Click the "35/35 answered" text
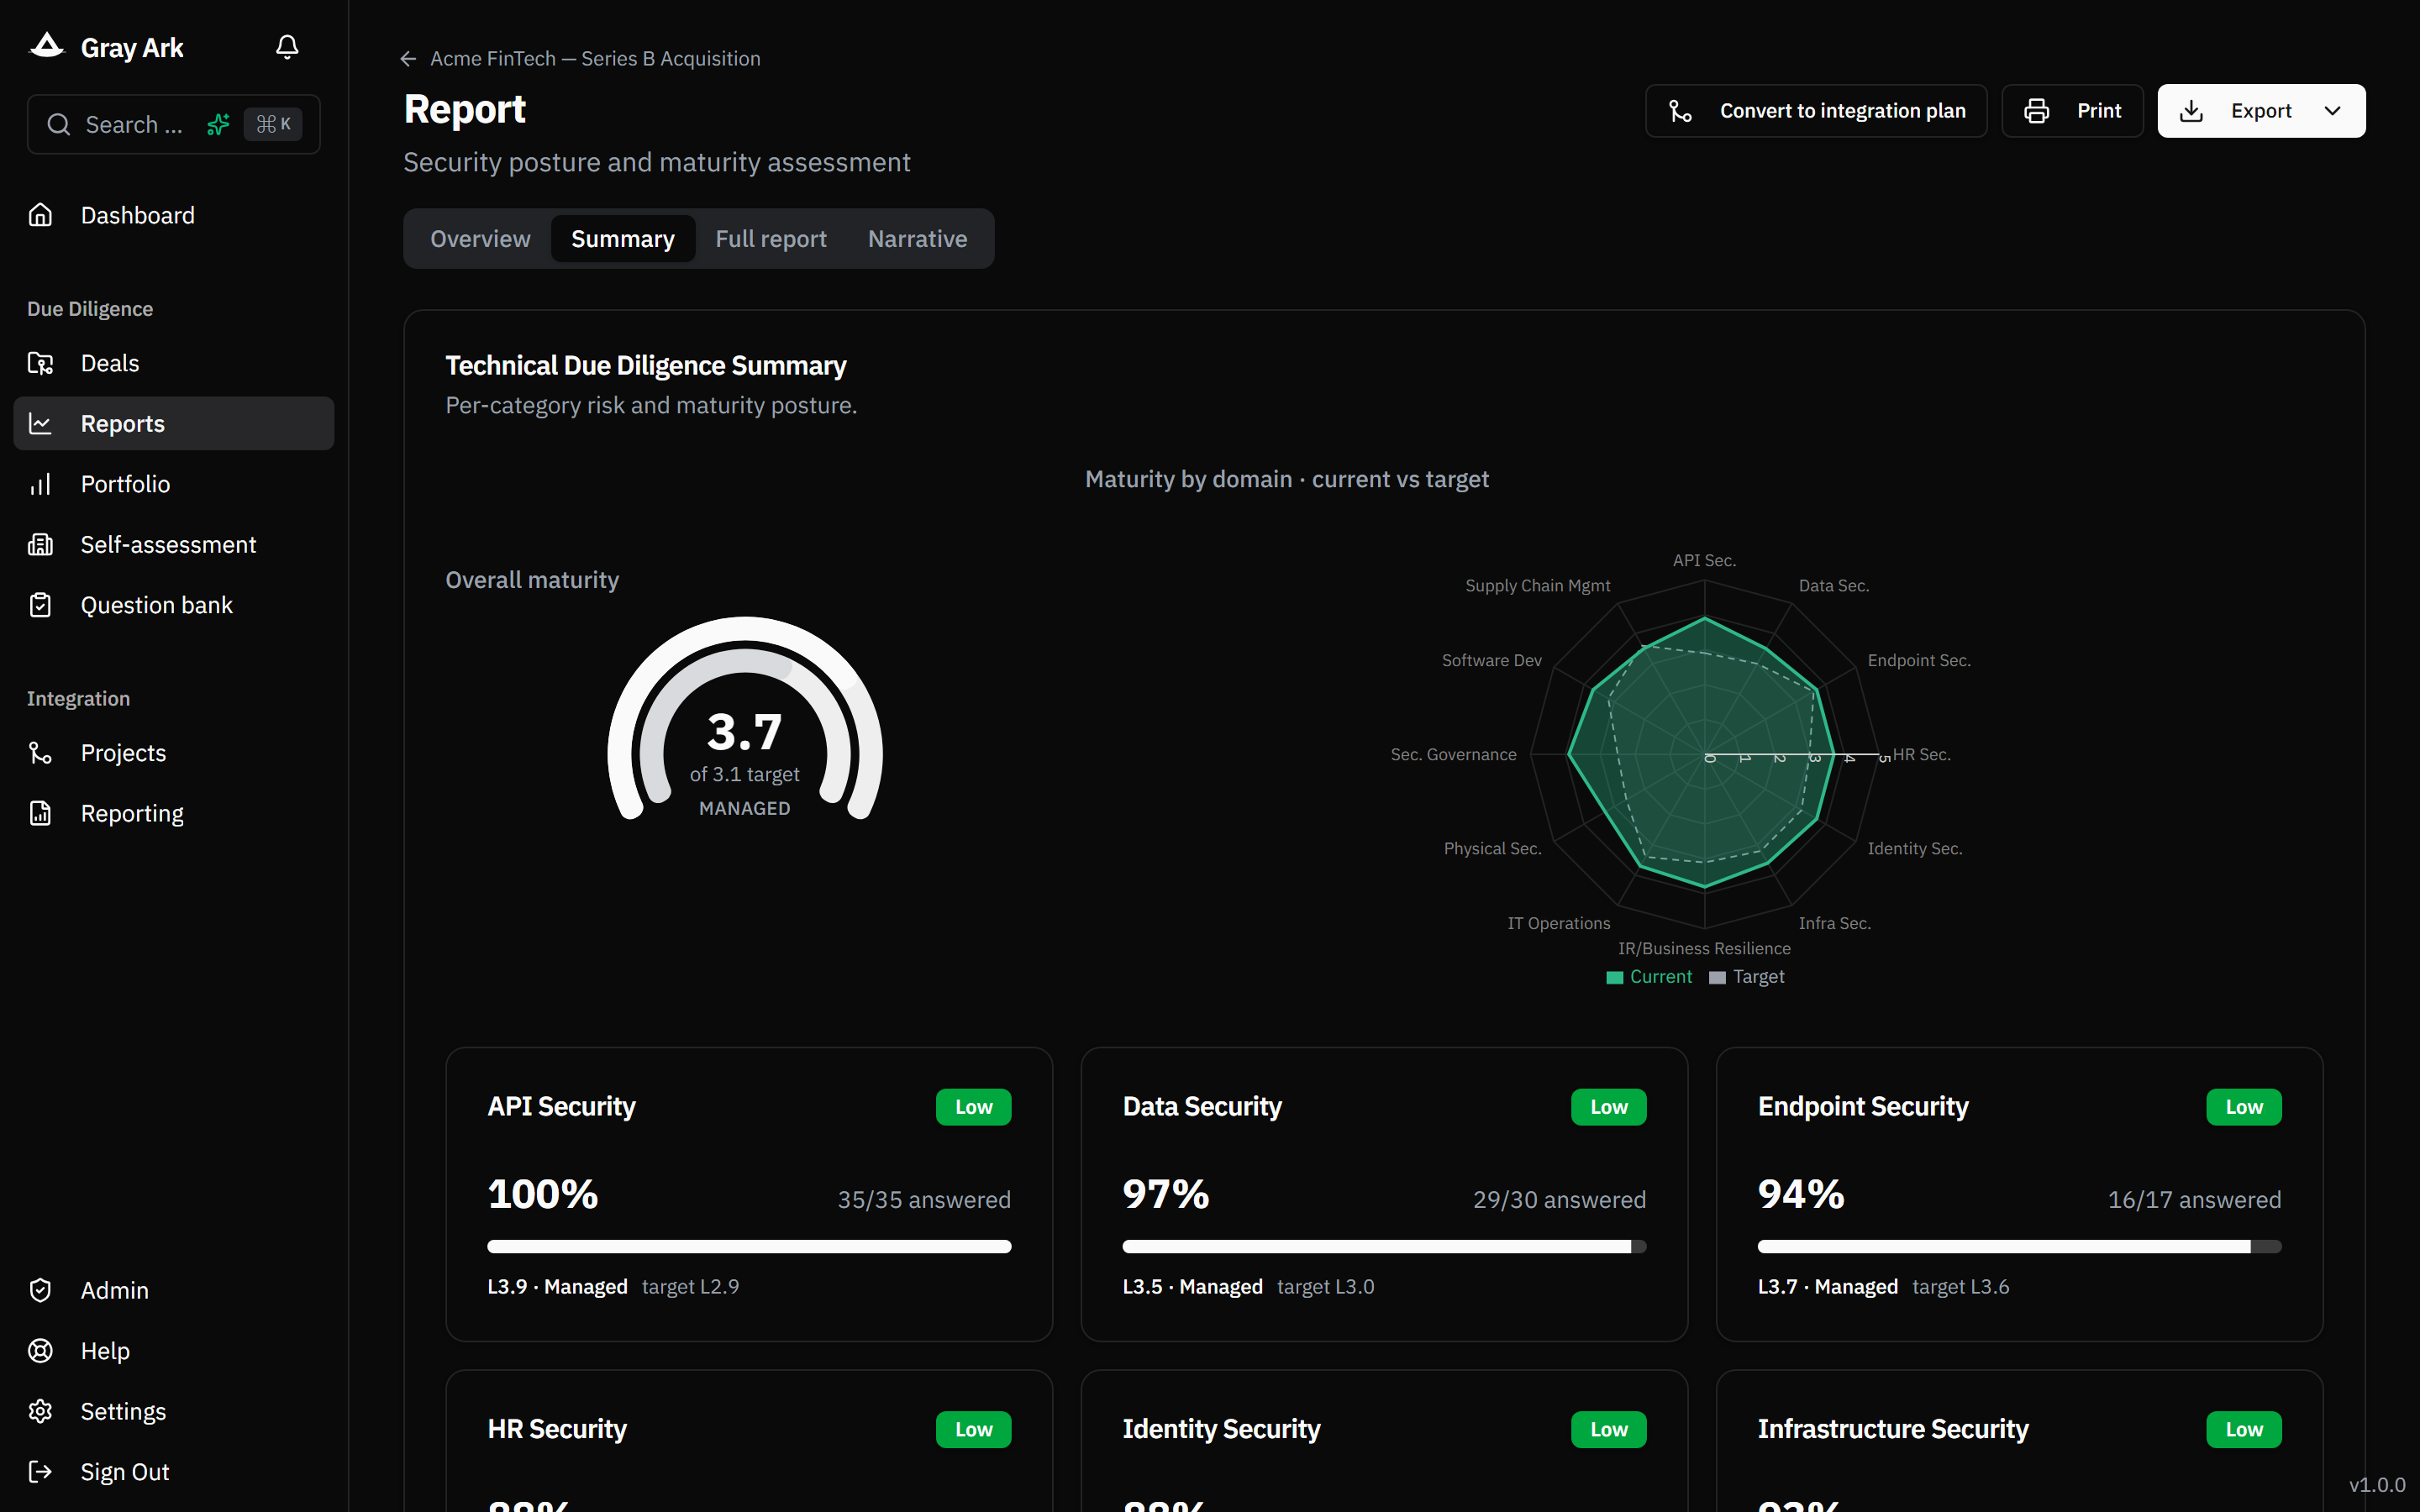The image size is (2420, 1512). tap(924, 1199)
